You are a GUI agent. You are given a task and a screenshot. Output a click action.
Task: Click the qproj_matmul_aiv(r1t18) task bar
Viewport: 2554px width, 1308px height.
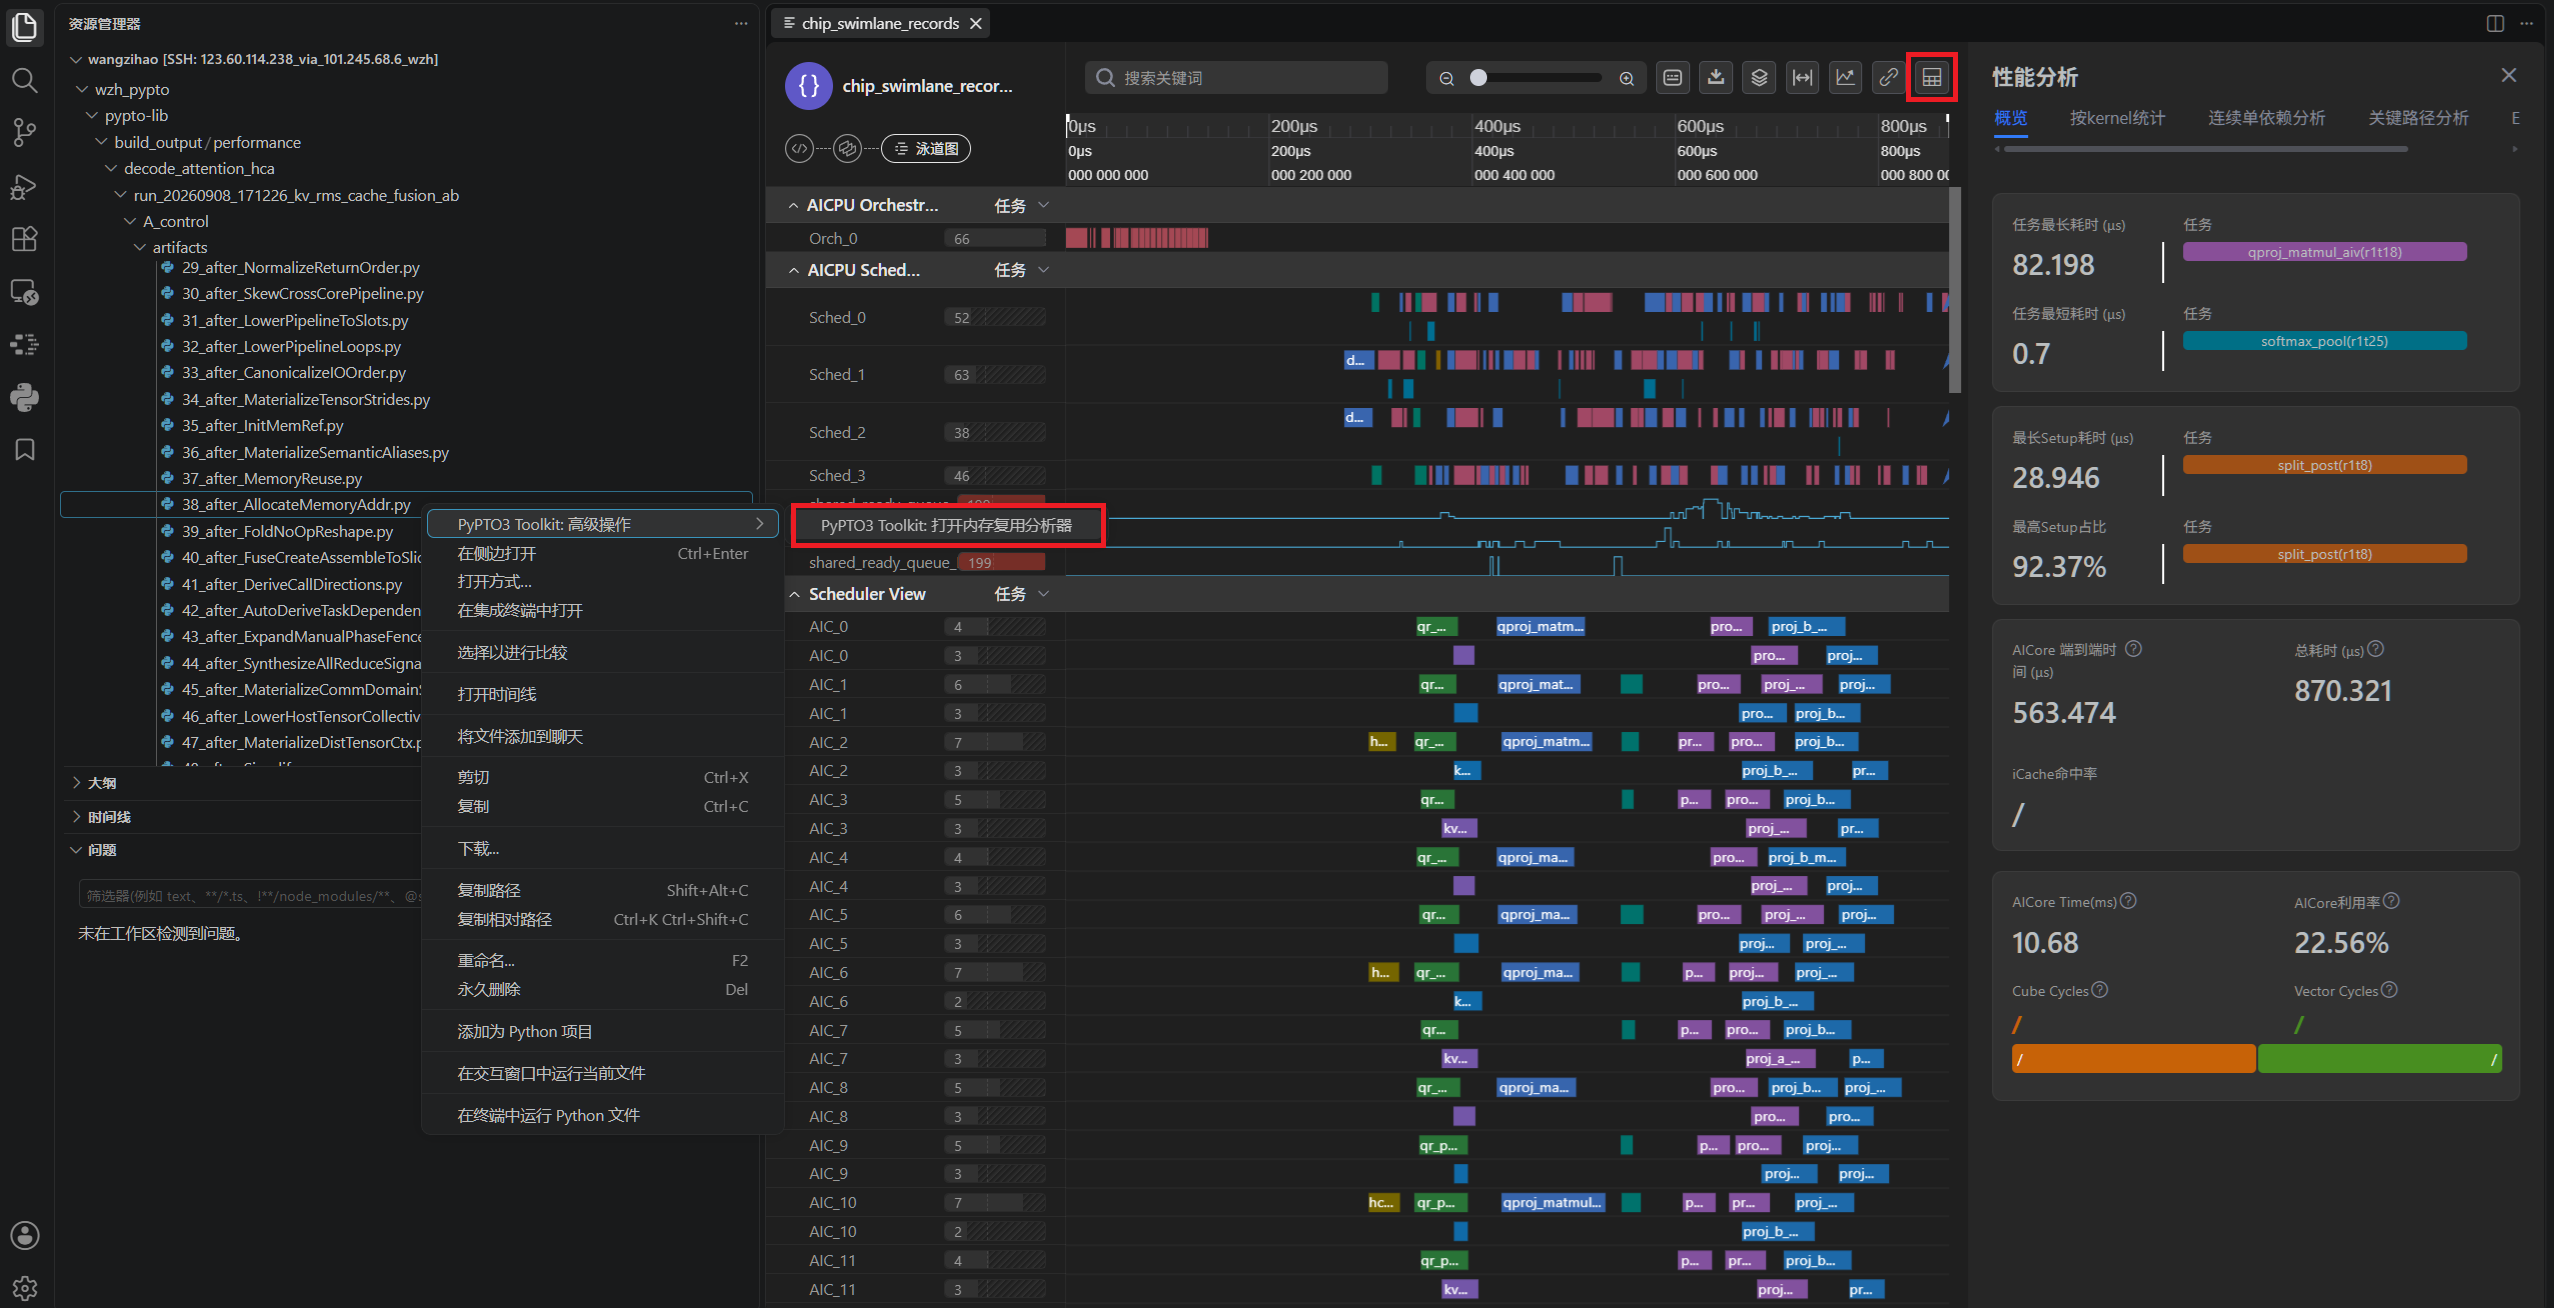2324,252
